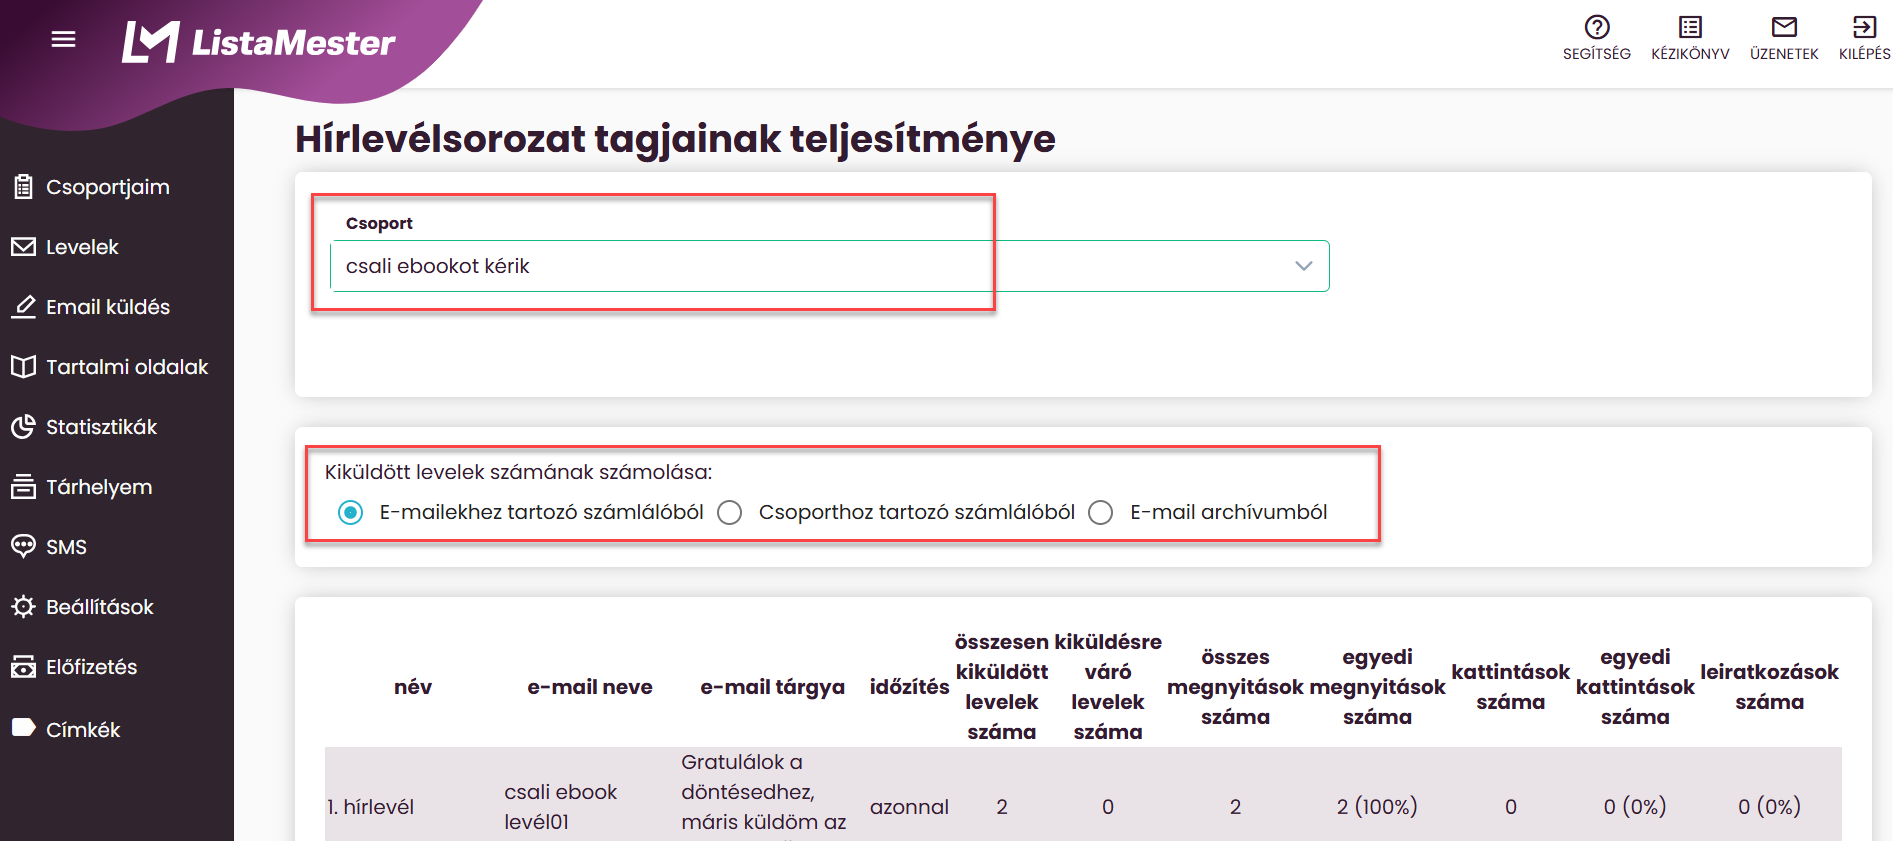Click 'leiratkozások száma' column header
Image resolution: width=1893 pixels, height=841 pixels.
pos(1769,687)
